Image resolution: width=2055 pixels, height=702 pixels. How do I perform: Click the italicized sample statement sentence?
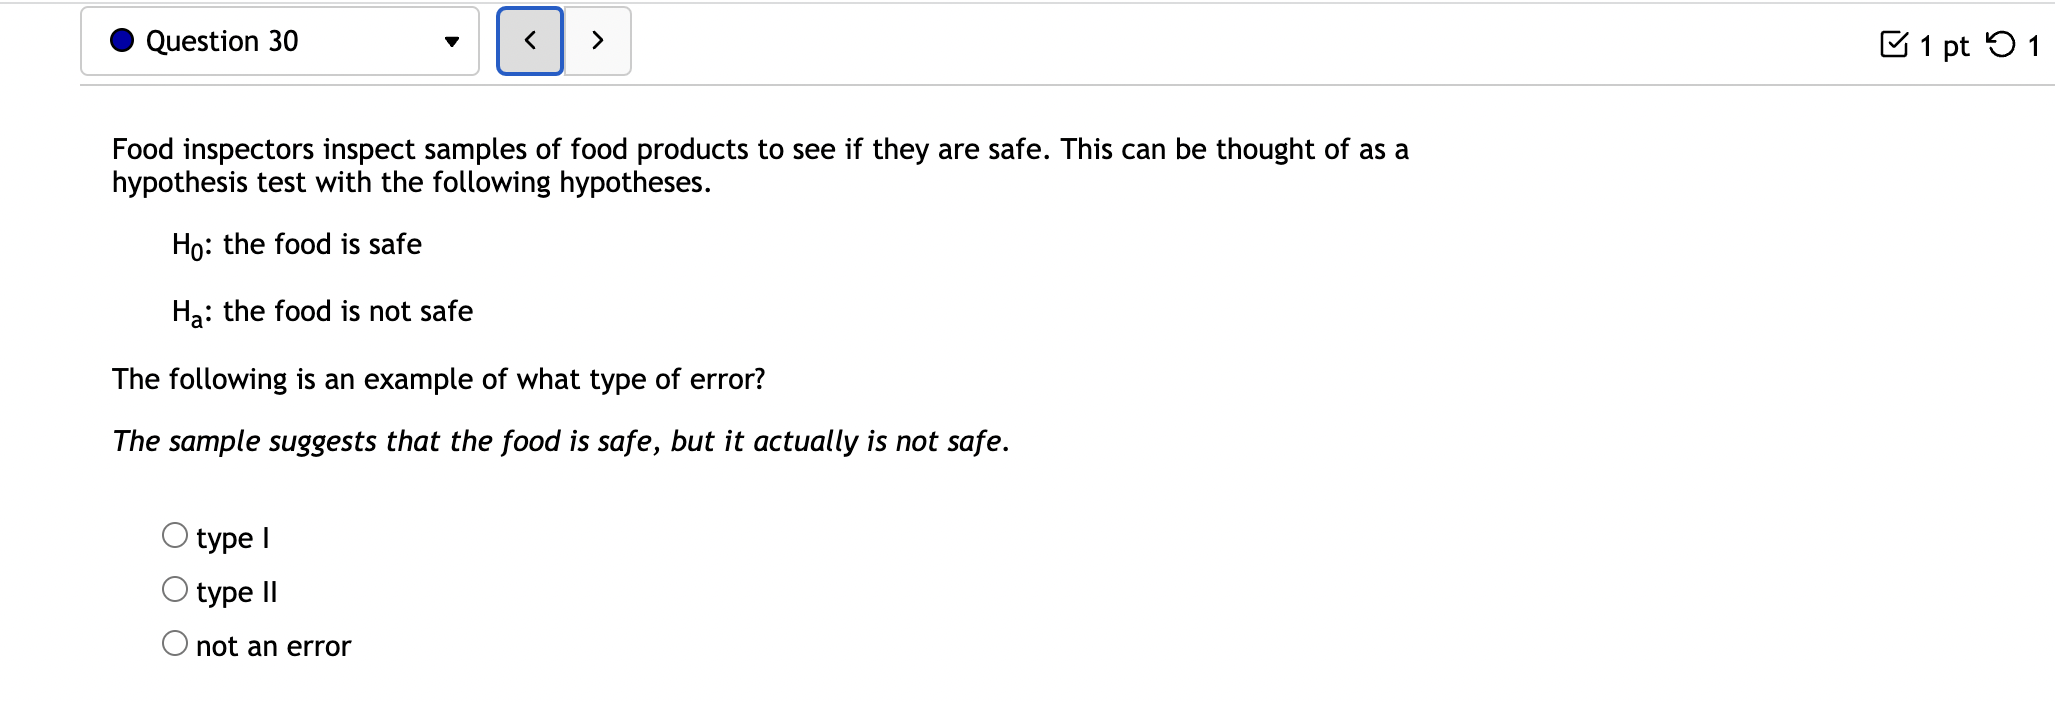pyautogui.click(x=560, y=440)
